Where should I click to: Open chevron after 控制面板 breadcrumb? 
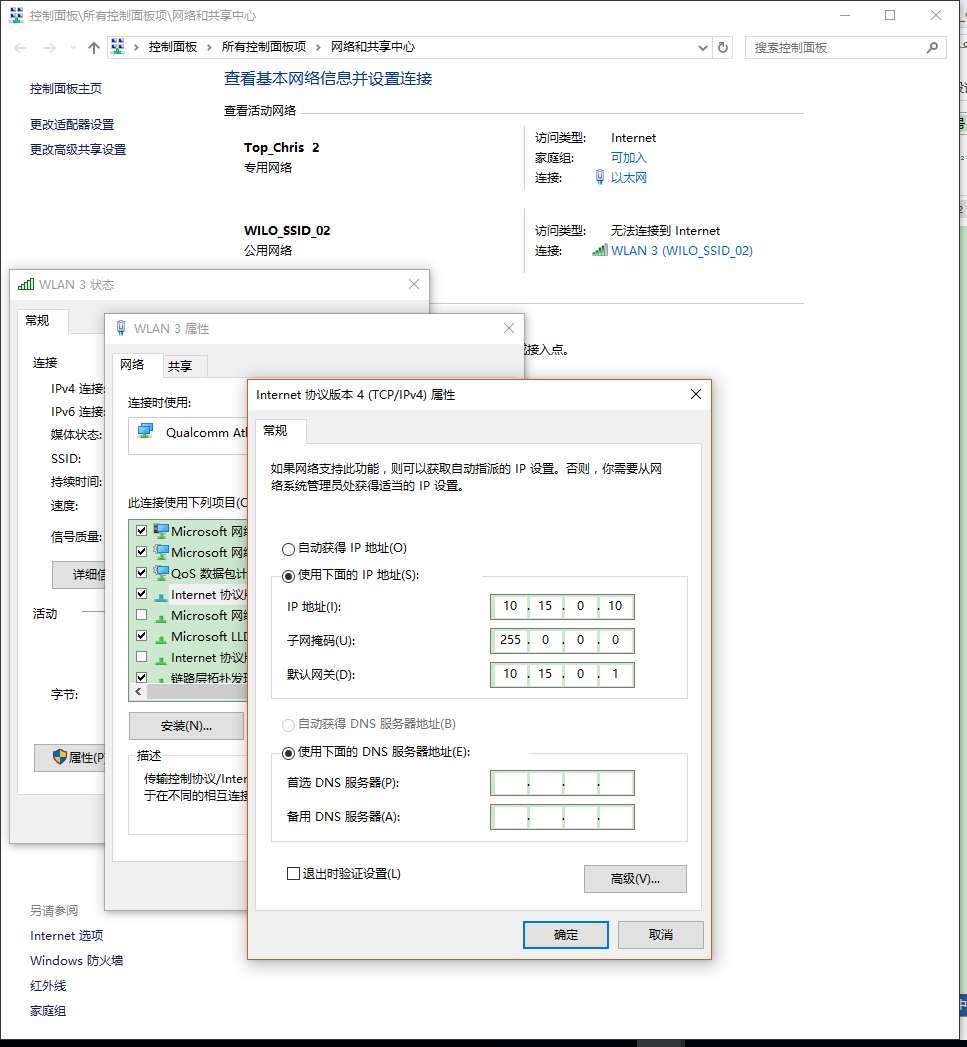tap(209, 47)
